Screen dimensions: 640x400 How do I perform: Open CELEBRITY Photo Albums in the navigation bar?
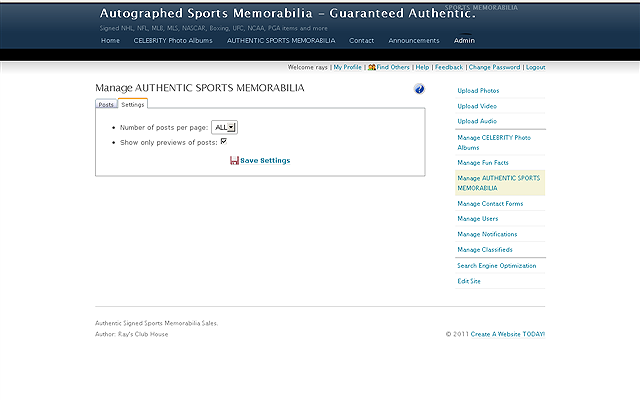[x=173, y=41]
